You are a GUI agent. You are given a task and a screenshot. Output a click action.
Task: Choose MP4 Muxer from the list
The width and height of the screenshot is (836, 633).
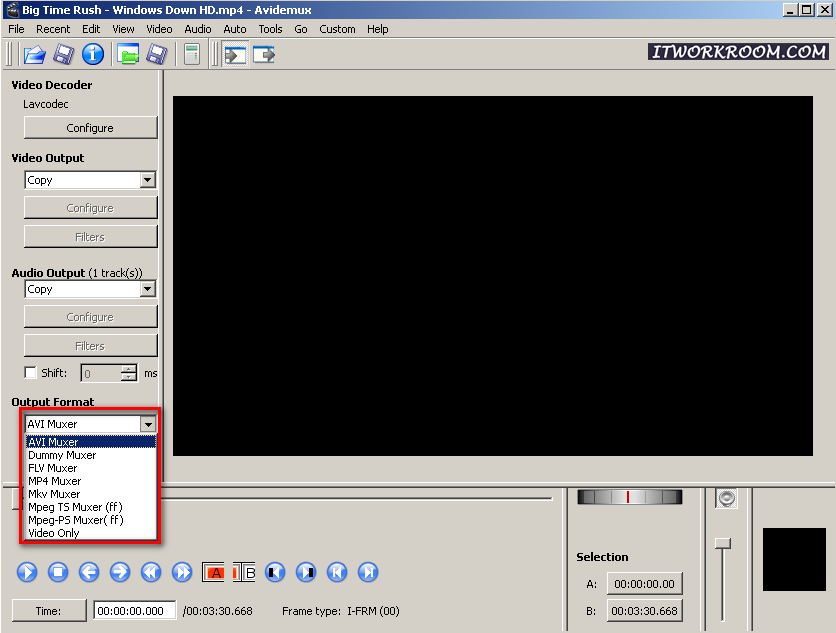coord(91,481)
